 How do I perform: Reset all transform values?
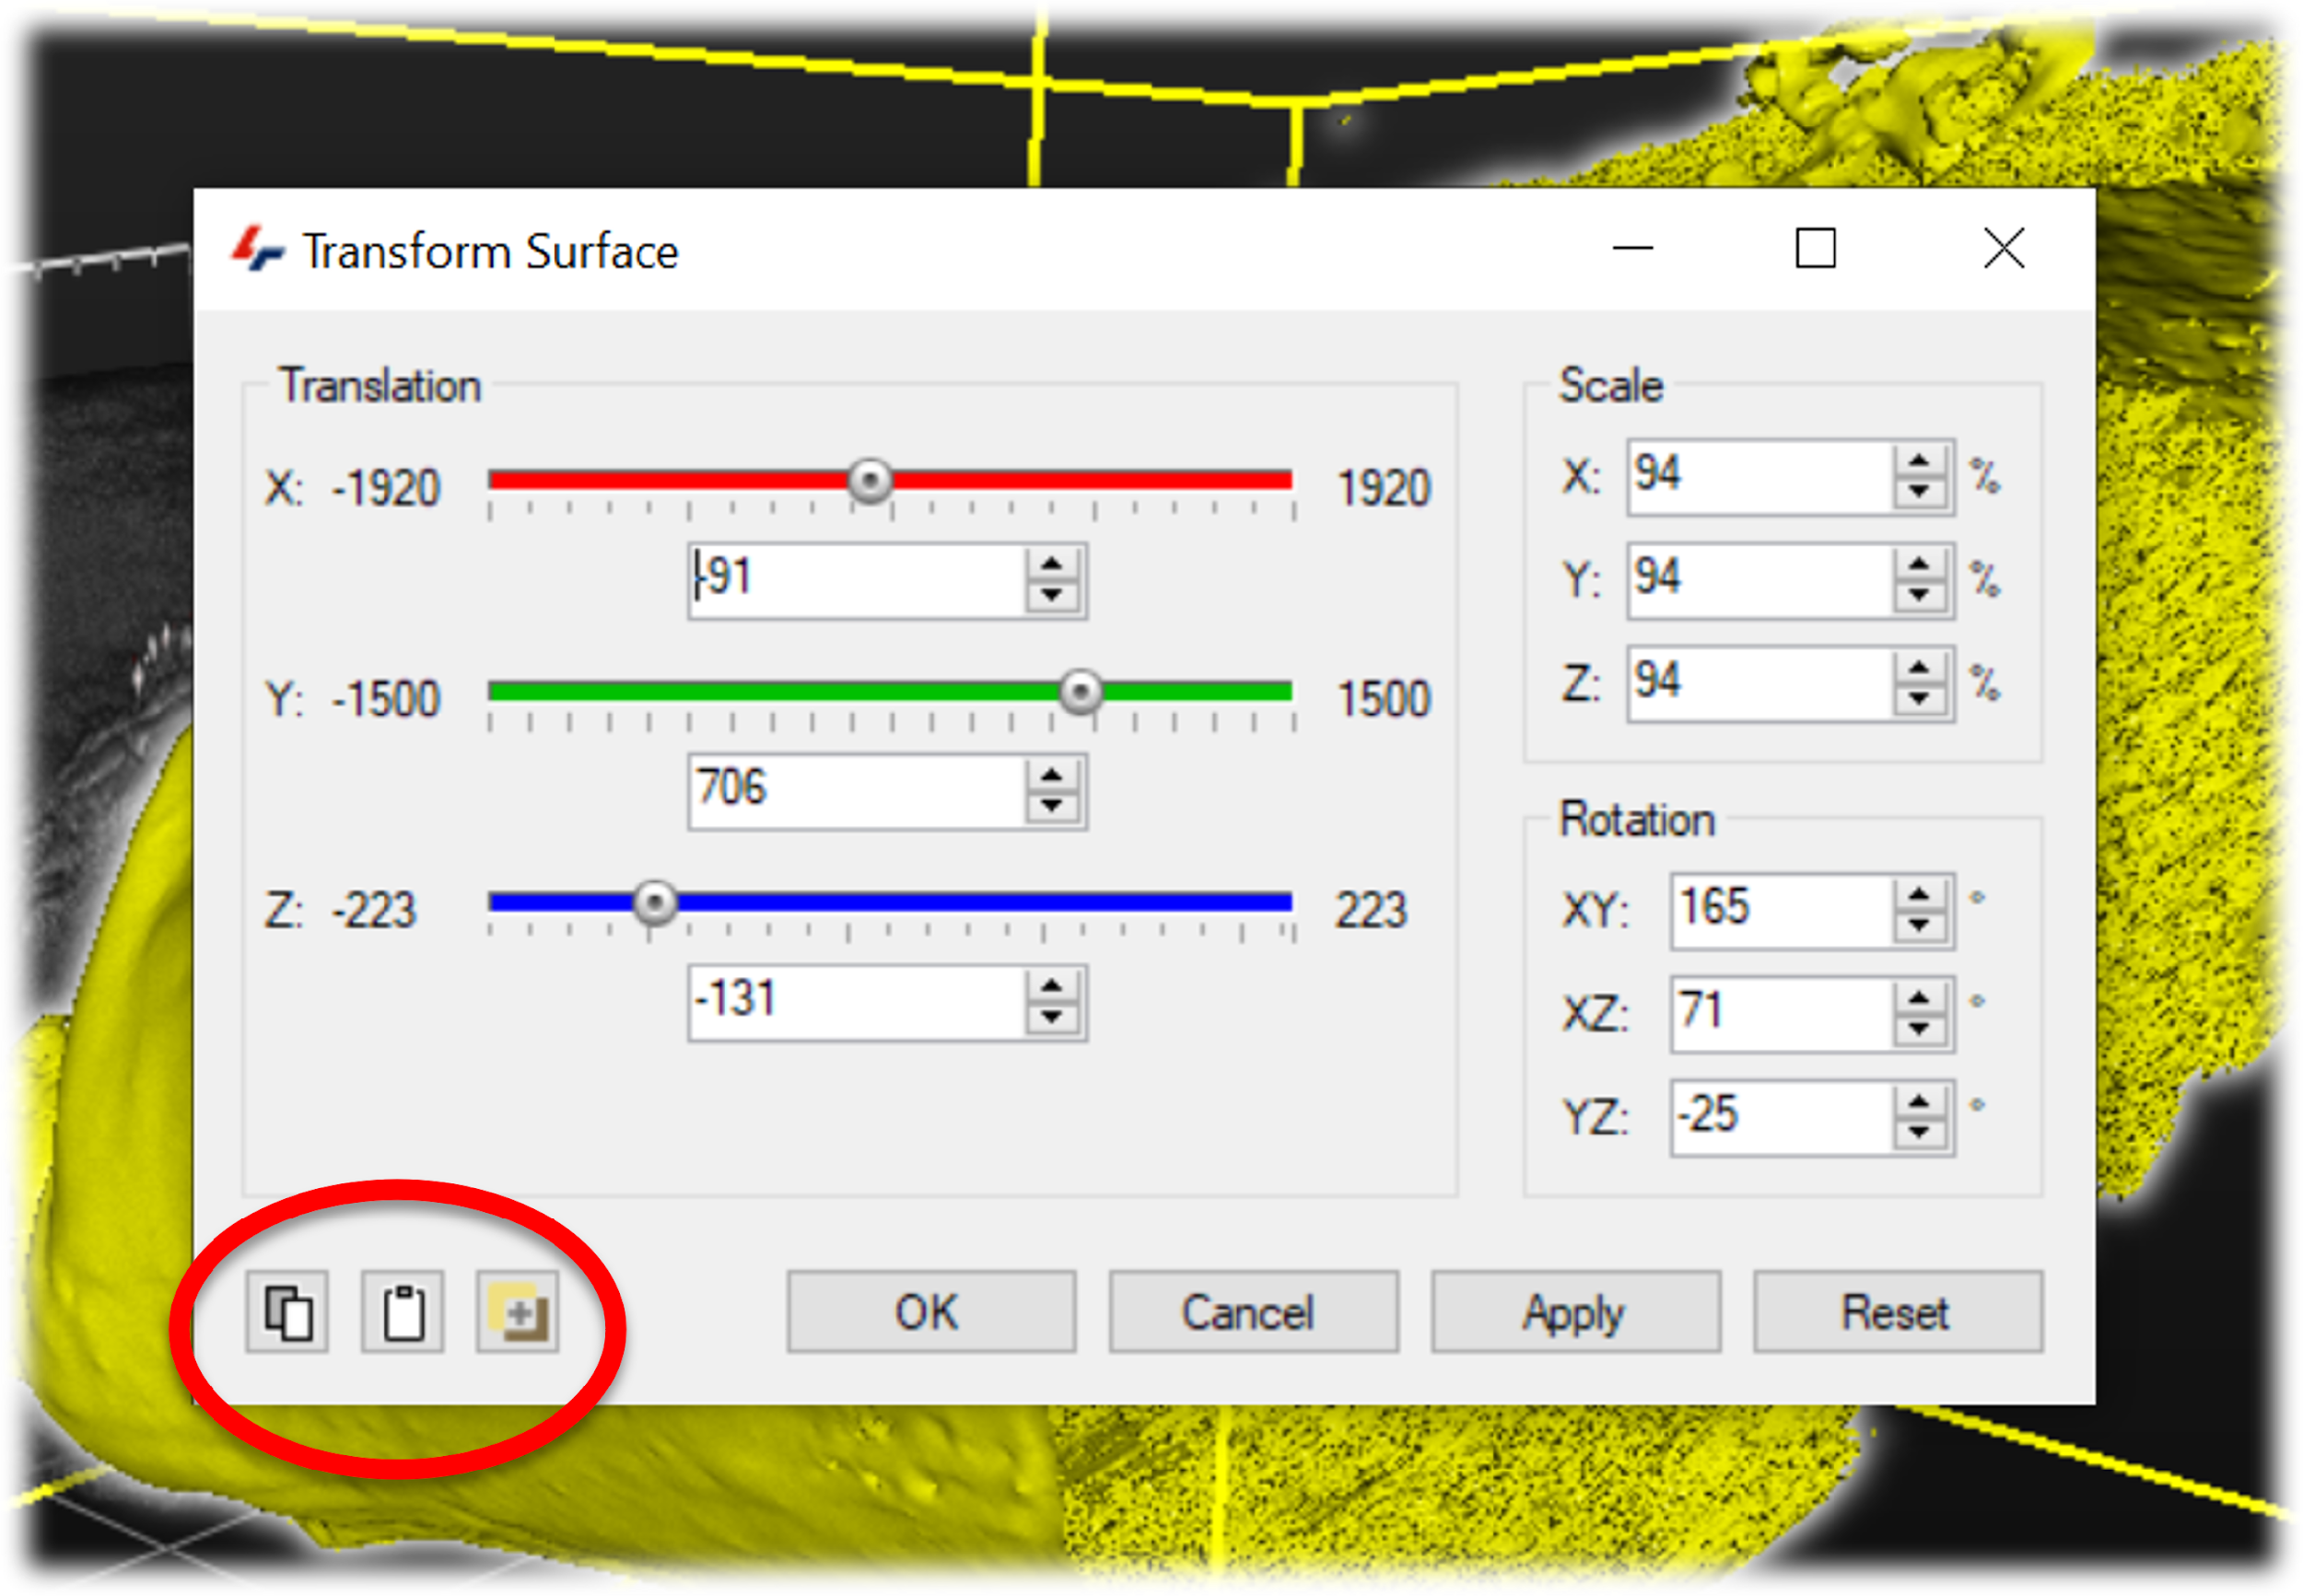(1897, 1311)
